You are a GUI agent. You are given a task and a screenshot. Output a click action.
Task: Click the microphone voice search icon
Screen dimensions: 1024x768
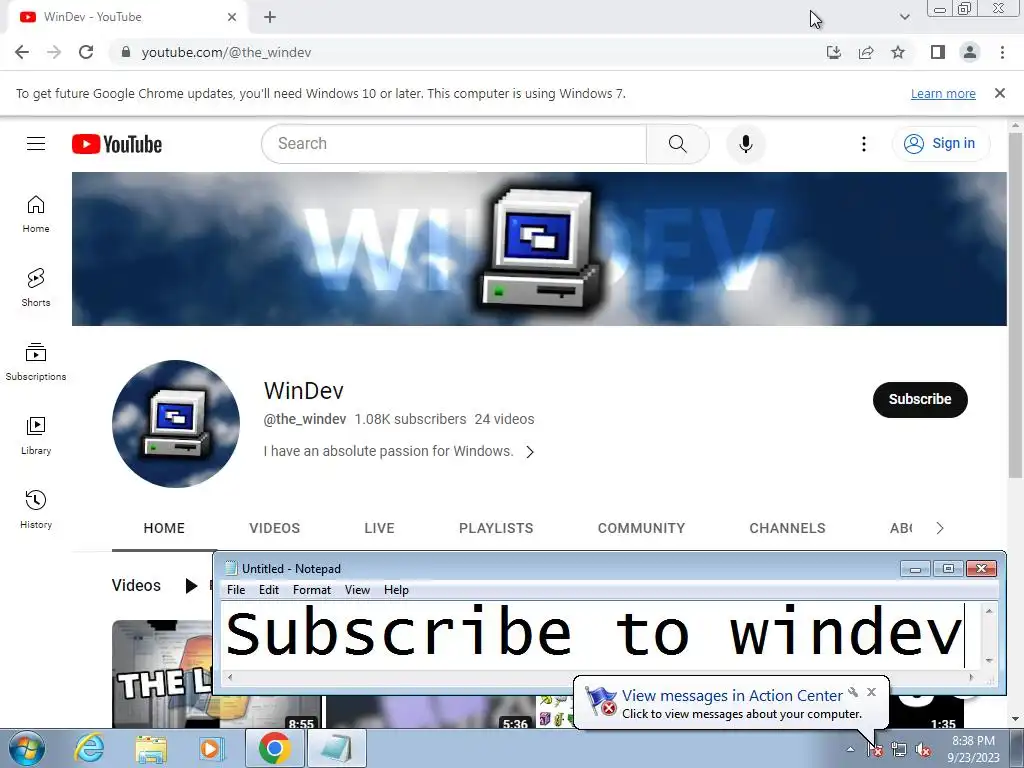[746, 144]
